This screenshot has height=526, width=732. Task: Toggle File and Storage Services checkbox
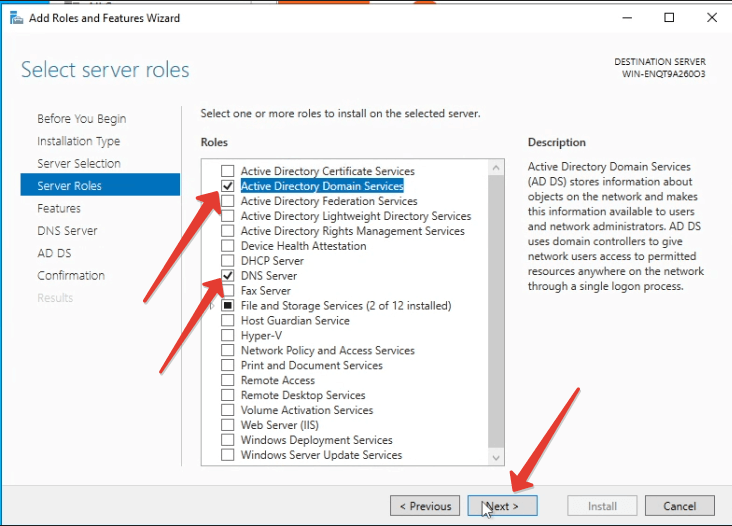(x=227, y=305)
